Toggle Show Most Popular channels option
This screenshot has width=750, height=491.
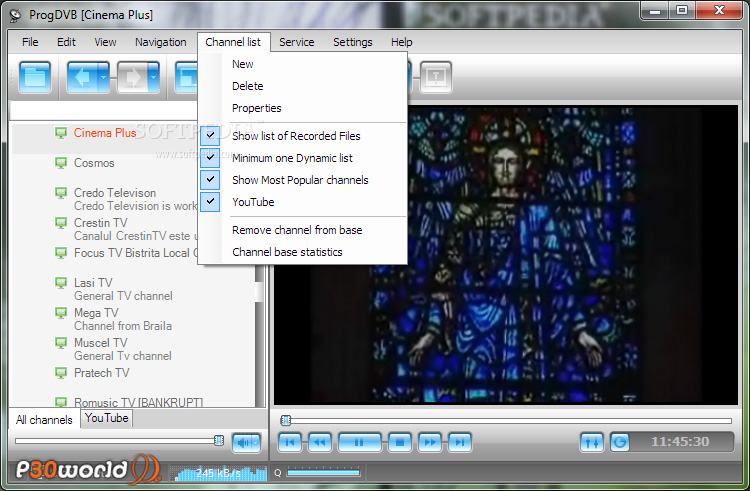303,180
